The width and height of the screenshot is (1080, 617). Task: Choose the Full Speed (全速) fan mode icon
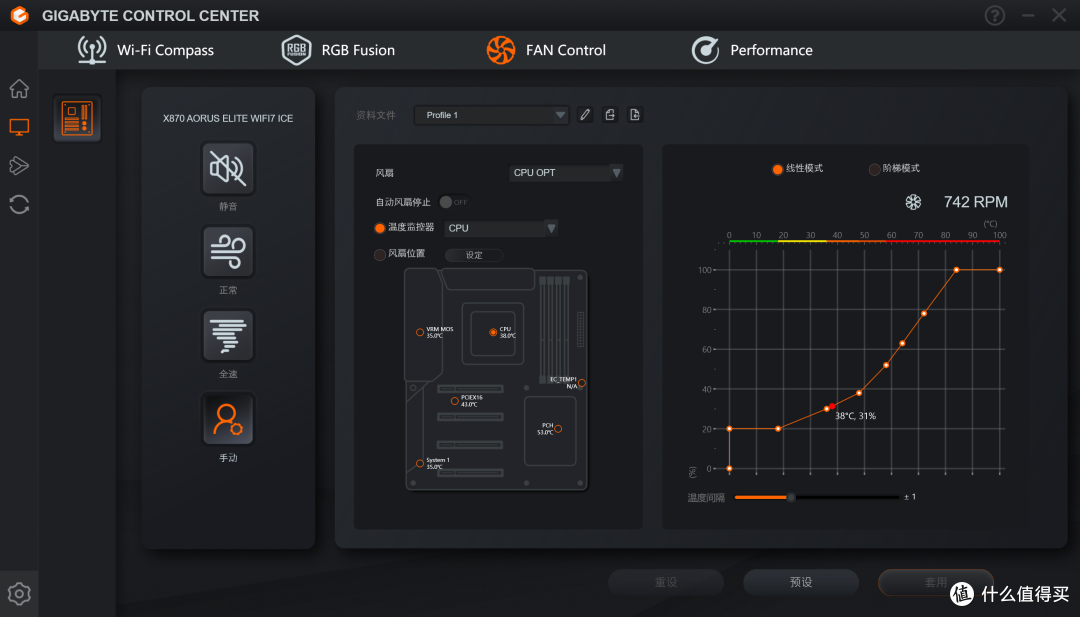pyautogui.click(x=228, y=336)
